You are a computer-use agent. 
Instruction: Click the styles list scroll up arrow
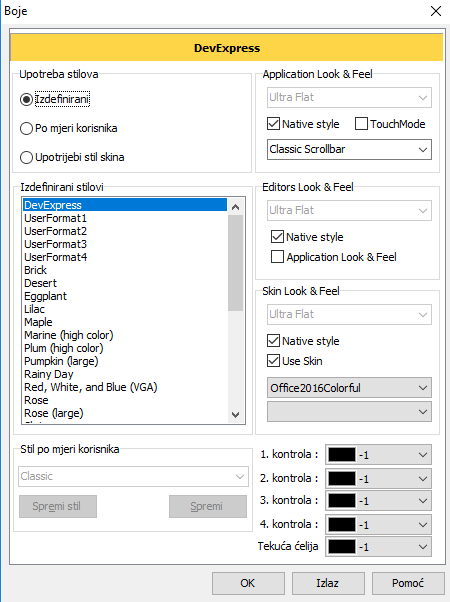click(236, 207)
